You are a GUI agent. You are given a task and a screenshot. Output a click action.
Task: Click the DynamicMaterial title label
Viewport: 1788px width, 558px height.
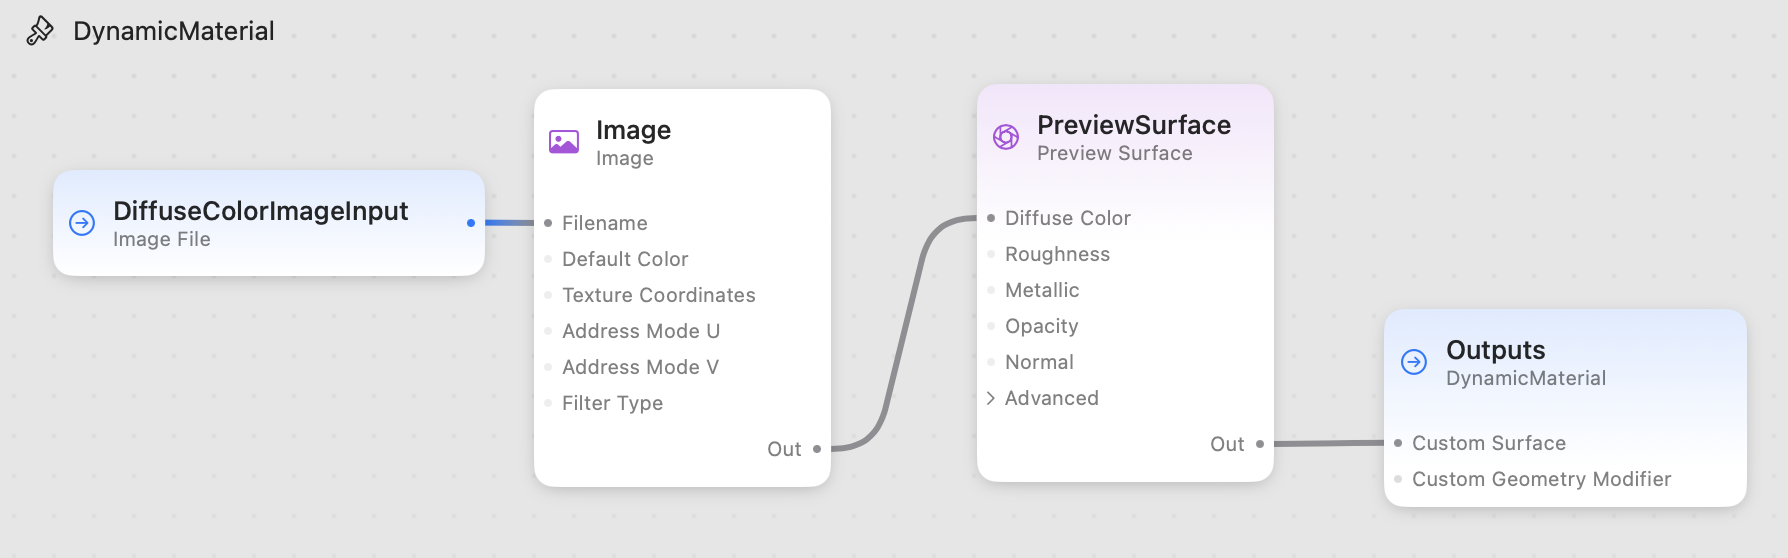coord(174,31)
